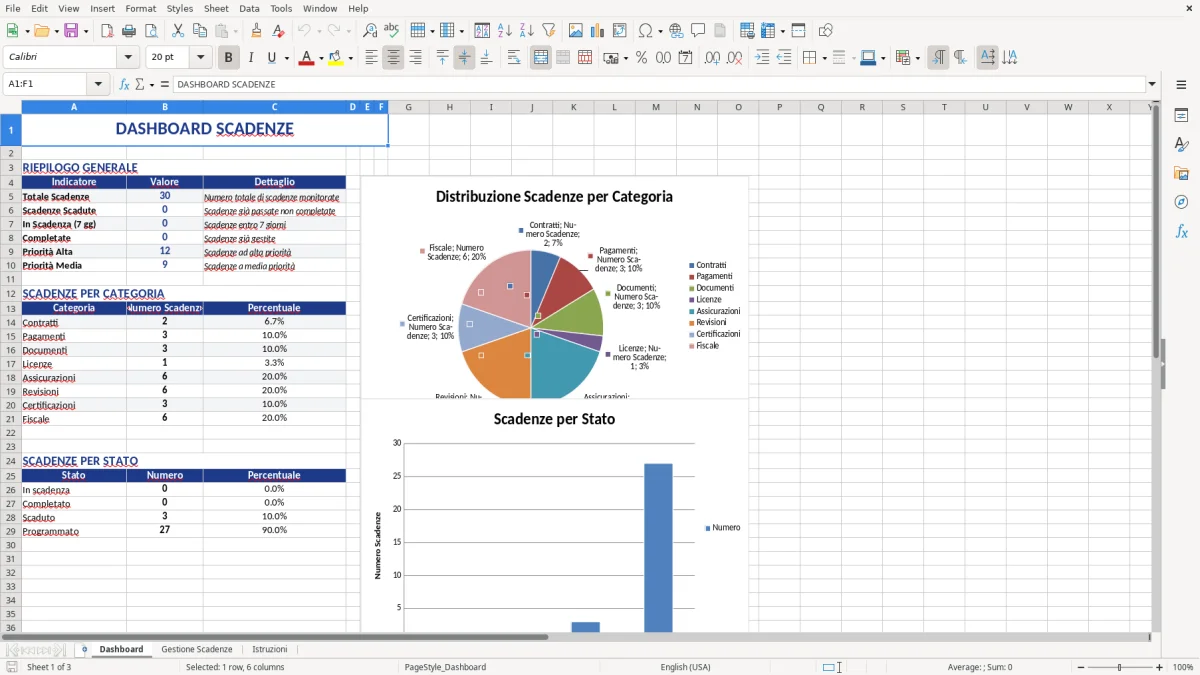This screenshot has width=1200, height=675.
Task: Open the Data menu
Action: pyautogui.click(x=249, y=8)
